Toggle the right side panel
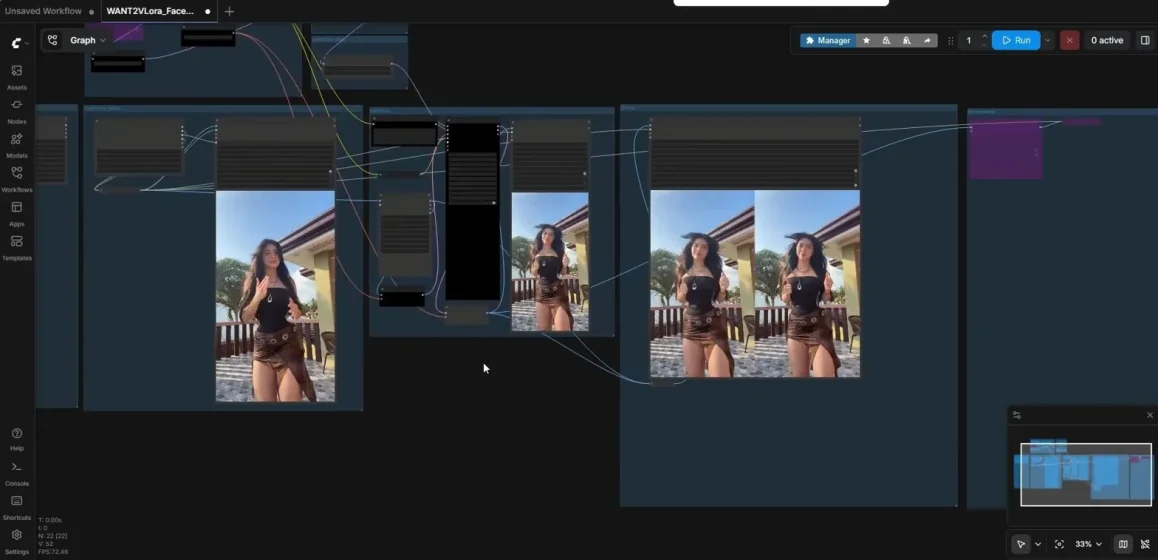This screenshot has height=560, width=1158. coord(1145,41)
